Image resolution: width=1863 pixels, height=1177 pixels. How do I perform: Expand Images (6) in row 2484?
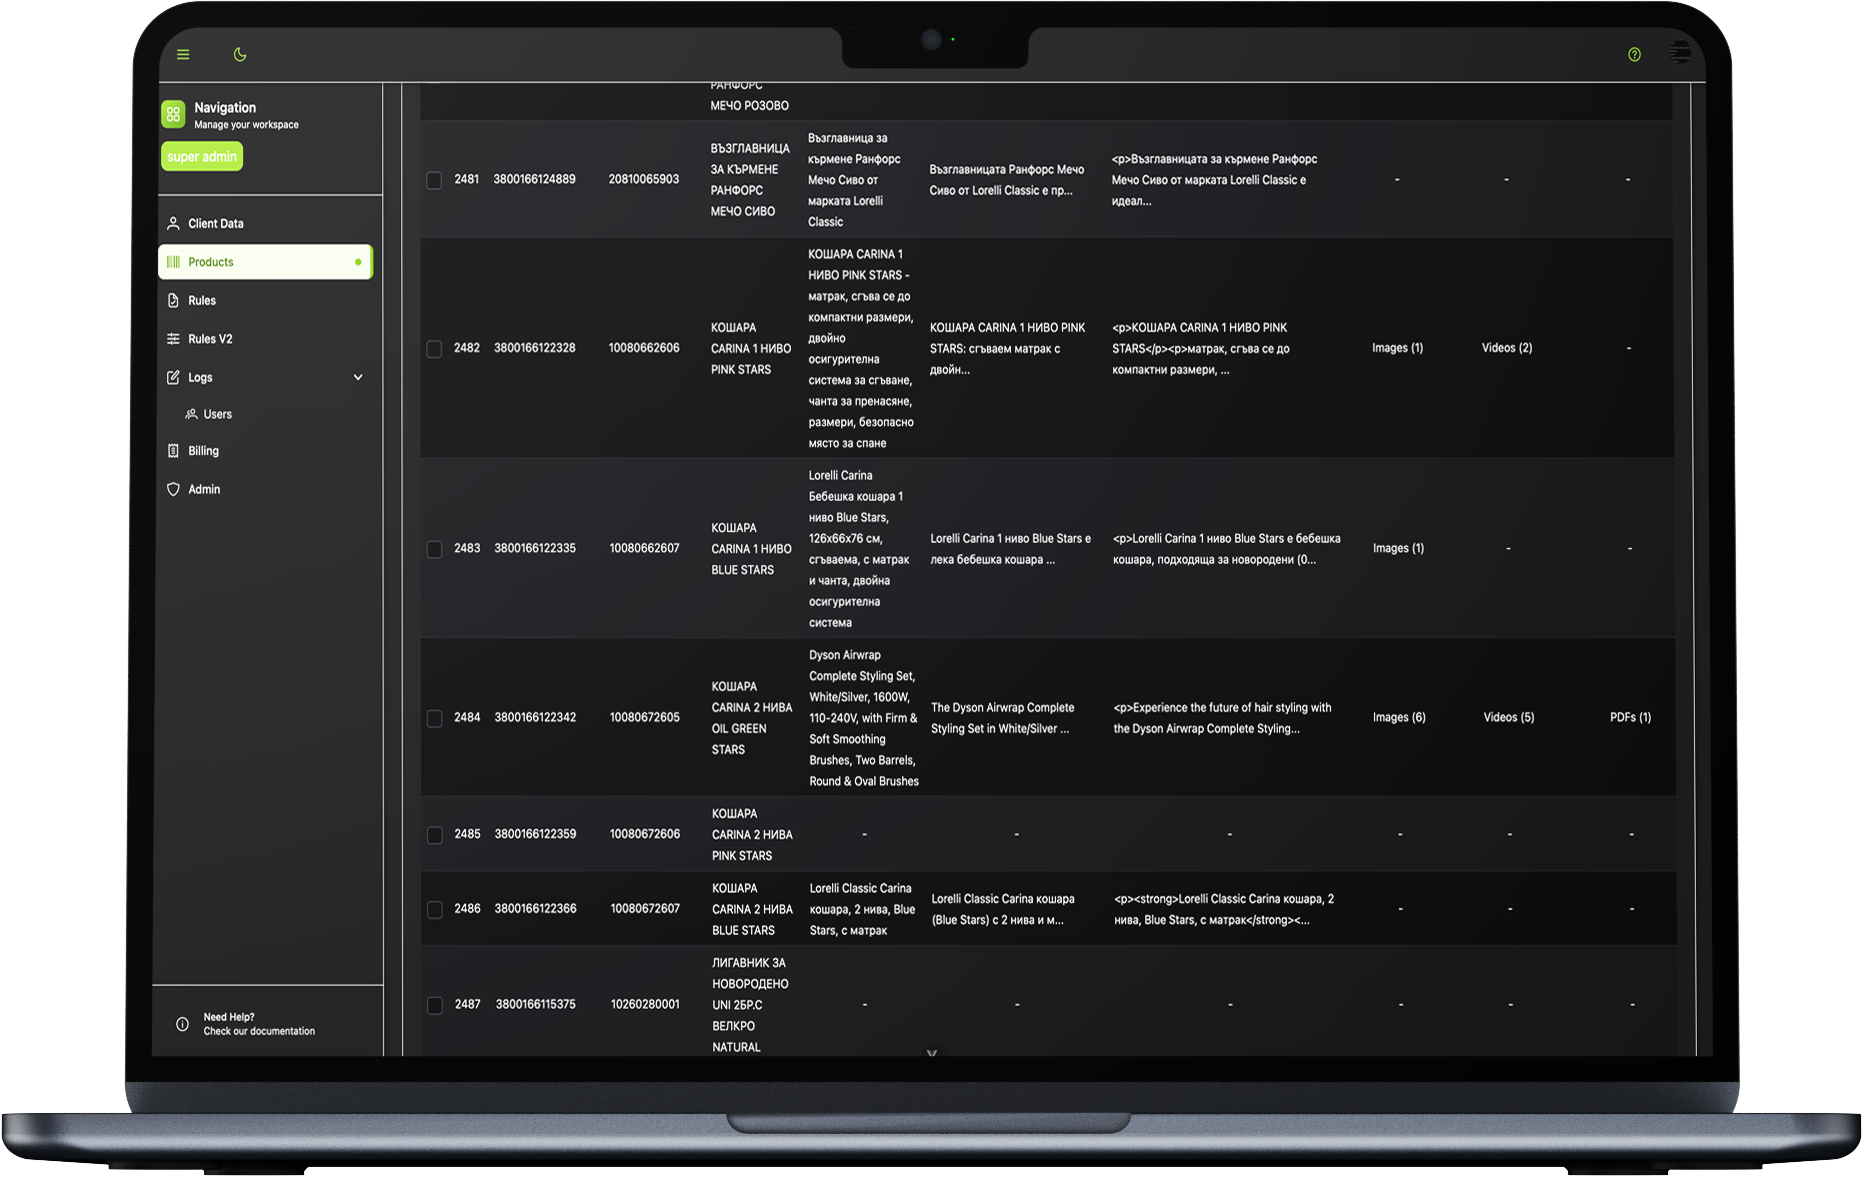coord(1399,718)
